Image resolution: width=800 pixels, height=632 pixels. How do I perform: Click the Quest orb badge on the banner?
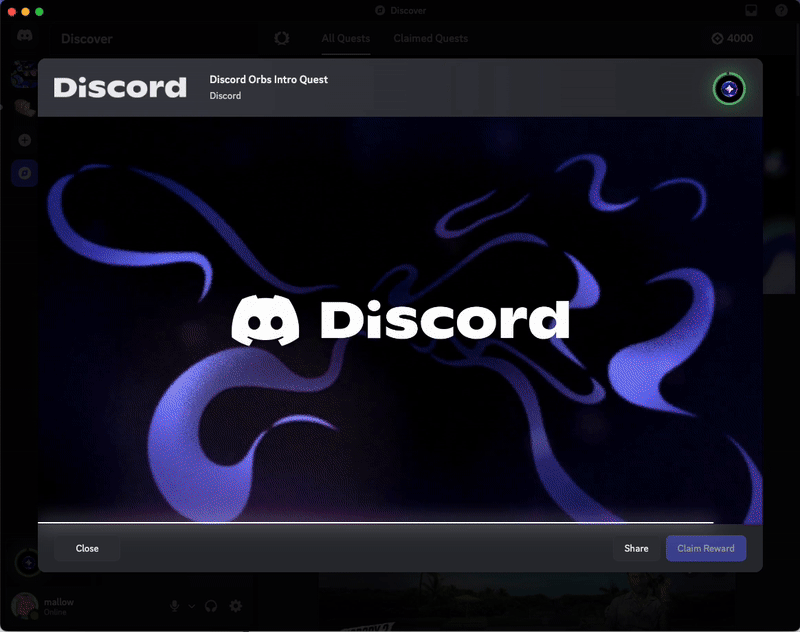click(x=729, y=88)
